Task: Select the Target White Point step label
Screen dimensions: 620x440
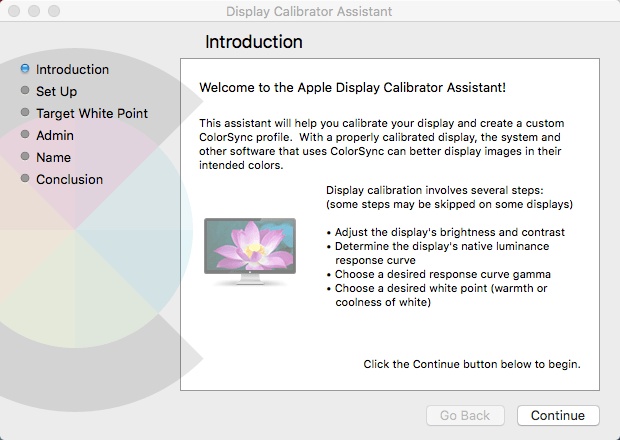Action: (92, 114)
